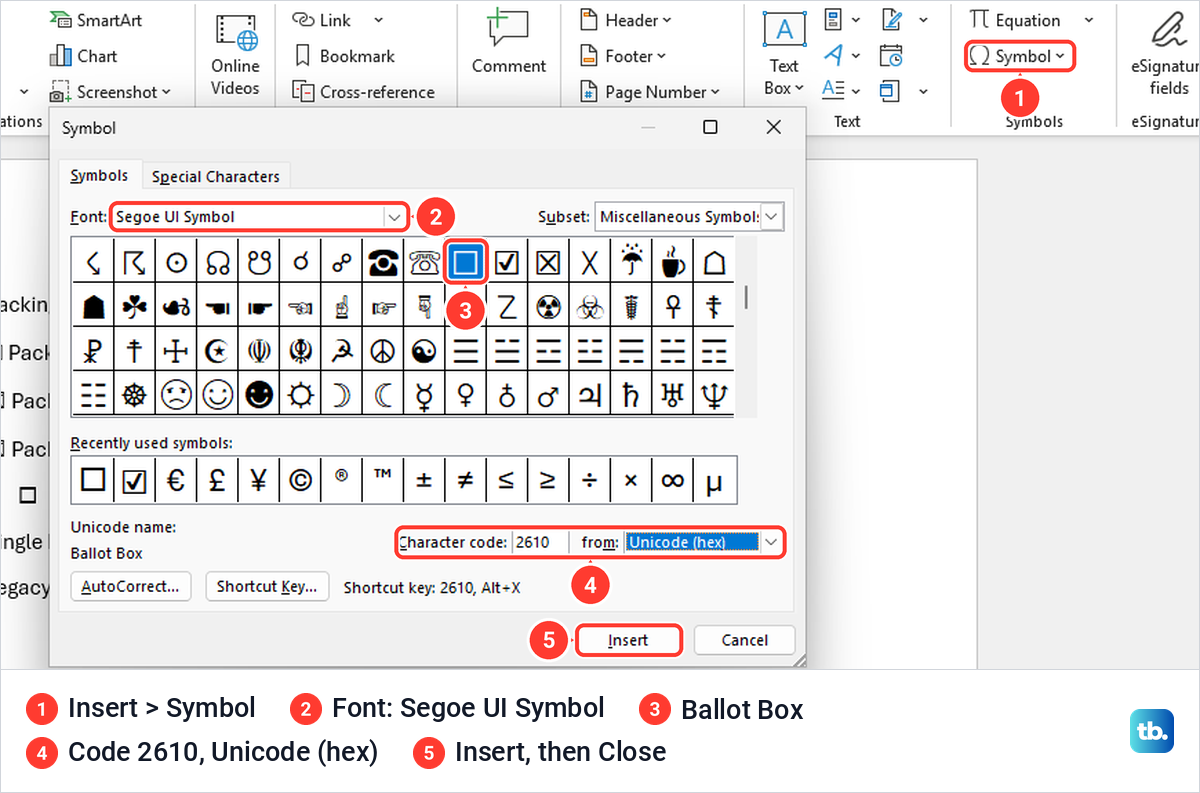Viewport: 1200px width, 793px height.
Task: Click the Shortcut Key... button
Action: (x=267, y=586)
